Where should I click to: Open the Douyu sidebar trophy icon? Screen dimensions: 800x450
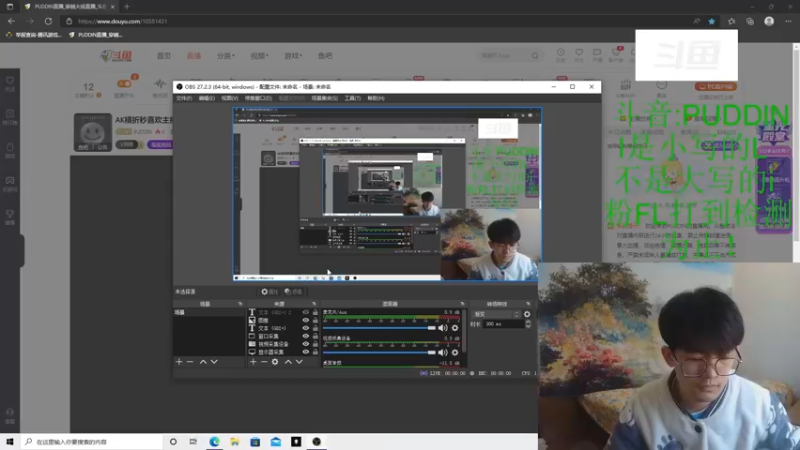10,214
